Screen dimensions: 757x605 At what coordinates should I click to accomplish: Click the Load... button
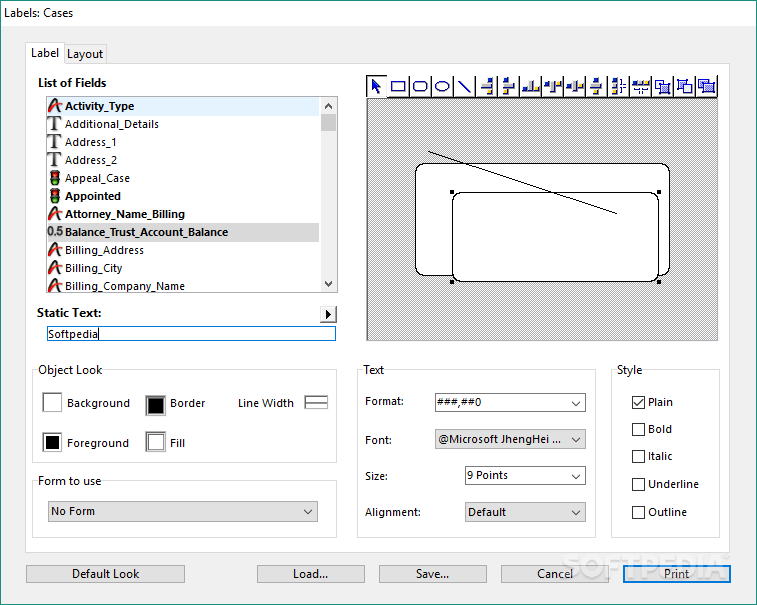[x=310, y=574]
